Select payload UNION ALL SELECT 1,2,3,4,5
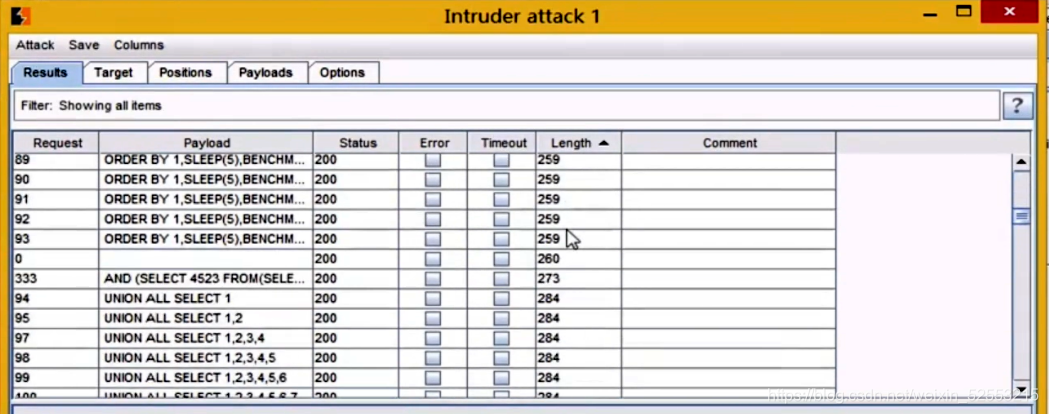The image size is (1049, 414). coord(206,358)
